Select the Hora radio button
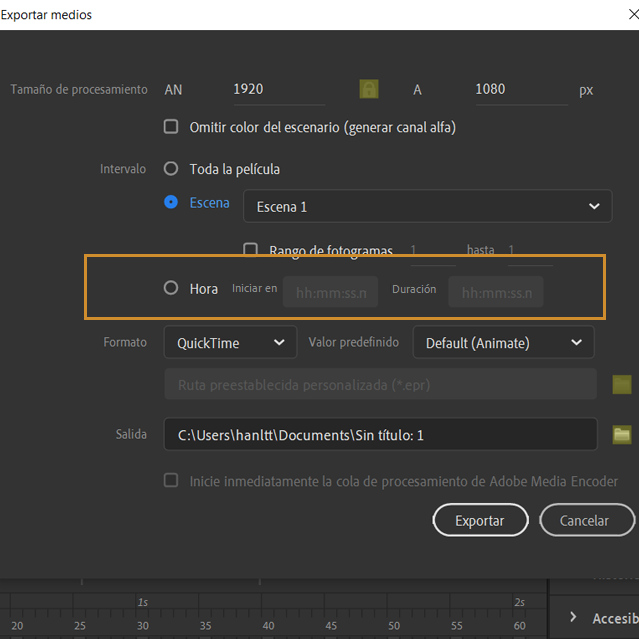 (171, 288)
